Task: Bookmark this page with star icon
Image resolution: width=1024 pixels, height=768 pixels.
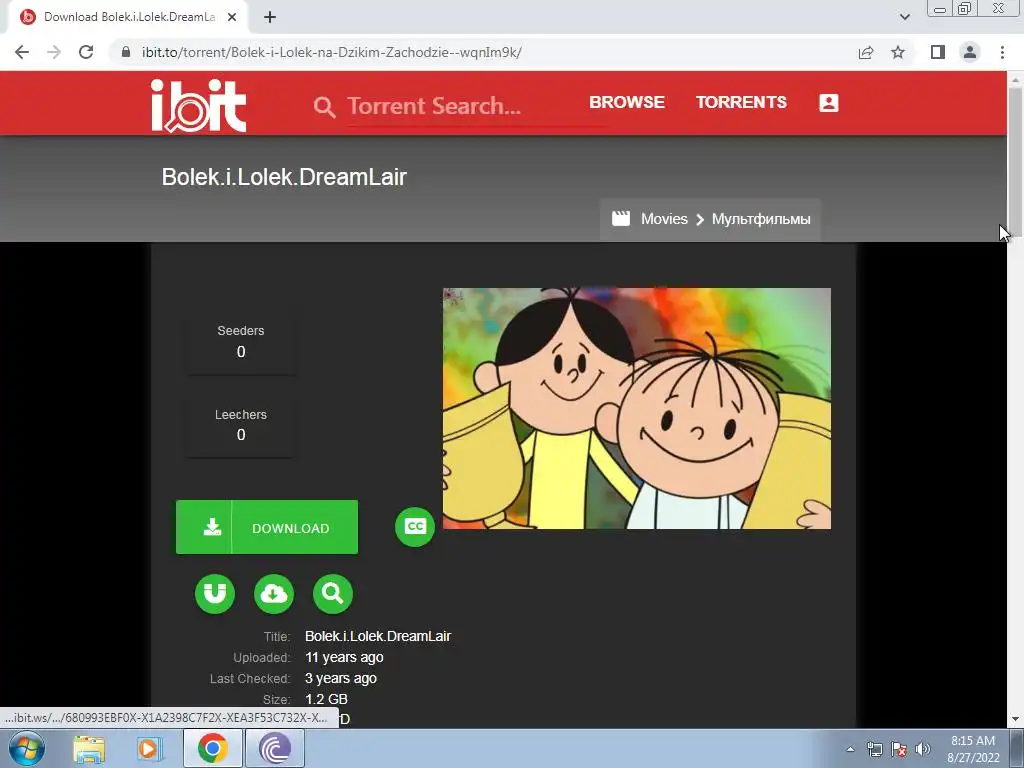Action: 898,52
